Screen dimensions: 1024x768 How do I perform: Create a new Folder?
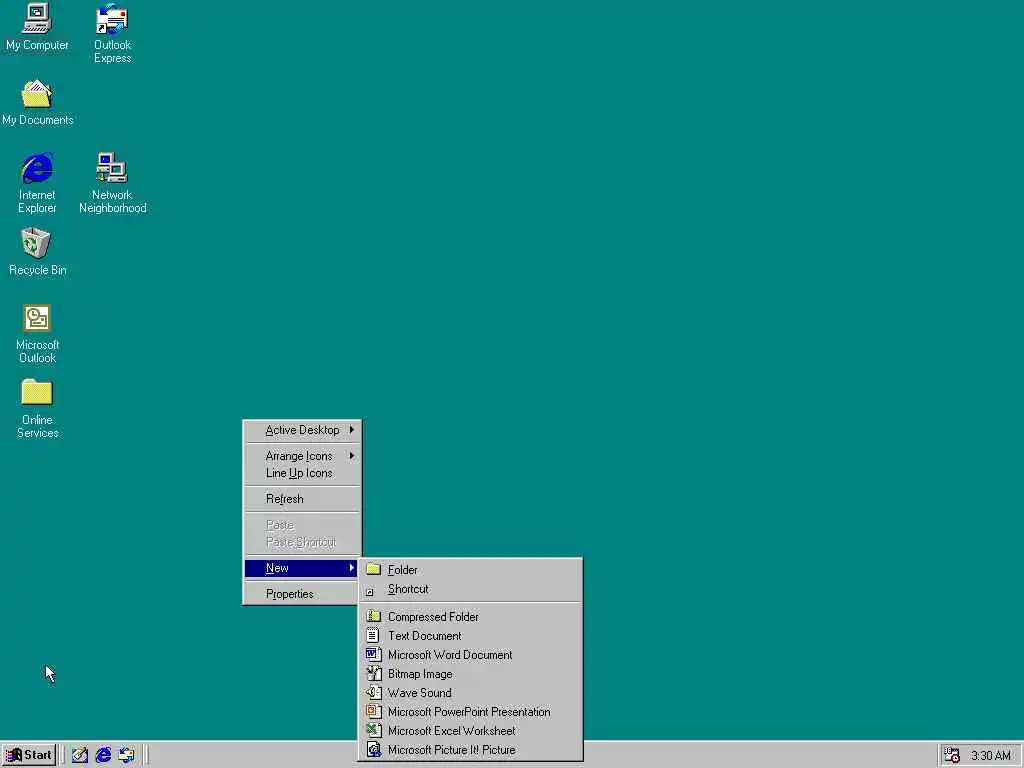tap(470, 569)
